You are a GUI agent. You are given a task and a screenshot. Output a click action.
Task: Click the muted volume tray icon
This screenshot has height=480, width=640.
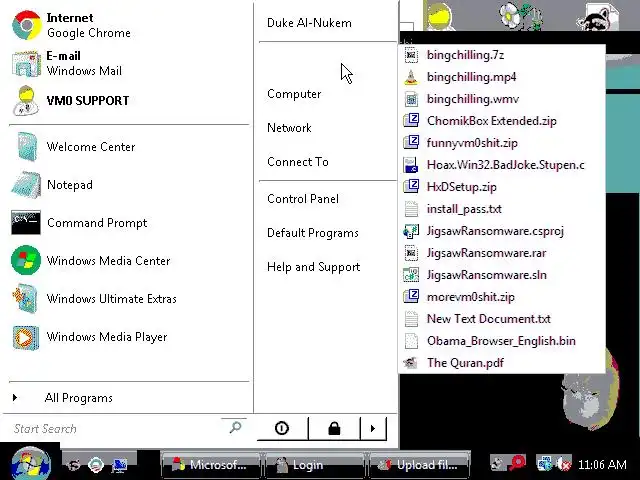(564, 464)
